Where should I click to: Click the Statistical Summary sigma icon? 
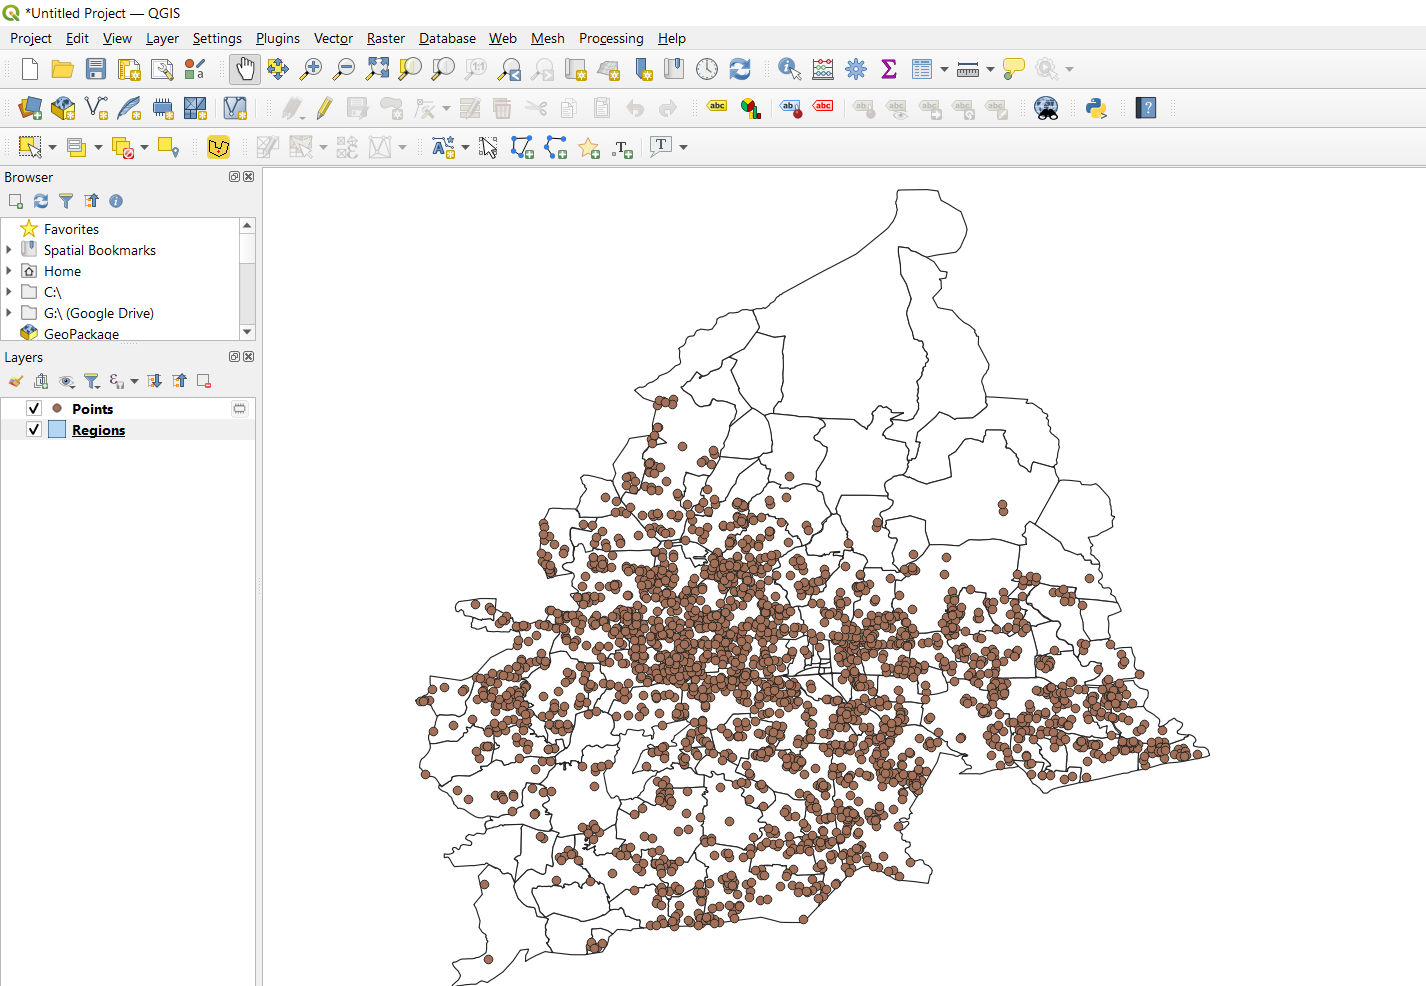click(889, 69)
